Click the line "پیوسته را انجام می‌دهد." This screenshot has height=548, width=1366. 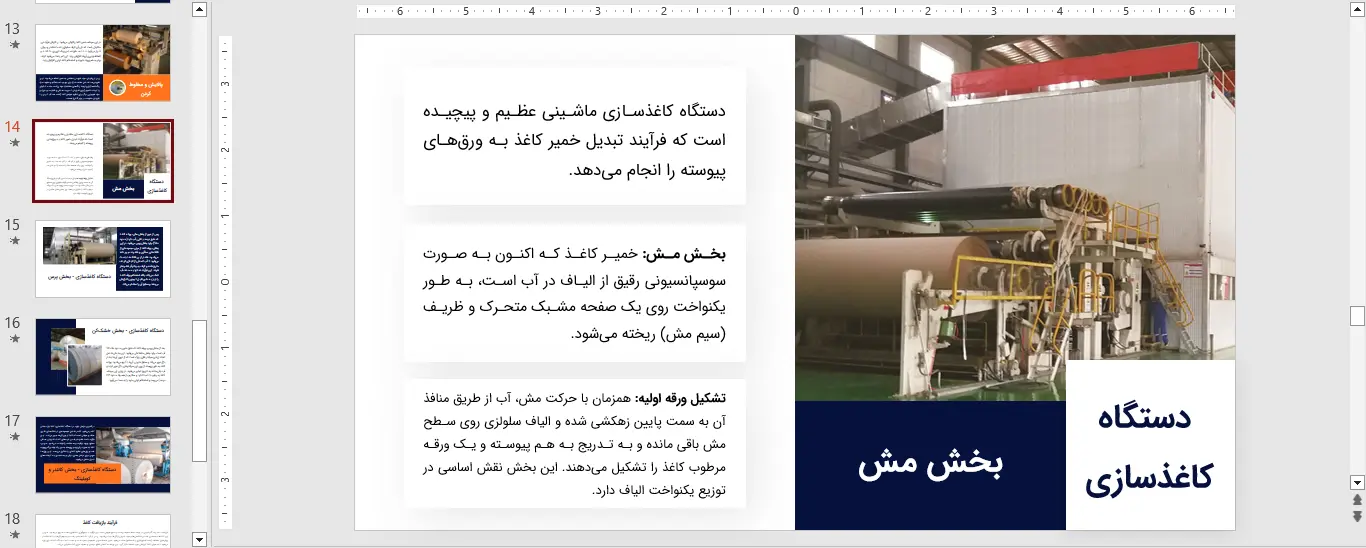point(648,170)
